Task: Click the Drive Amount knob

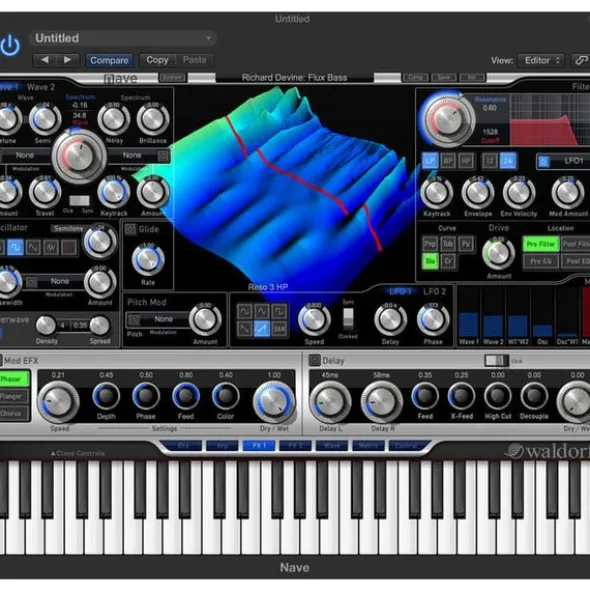Action: [498, 253]
